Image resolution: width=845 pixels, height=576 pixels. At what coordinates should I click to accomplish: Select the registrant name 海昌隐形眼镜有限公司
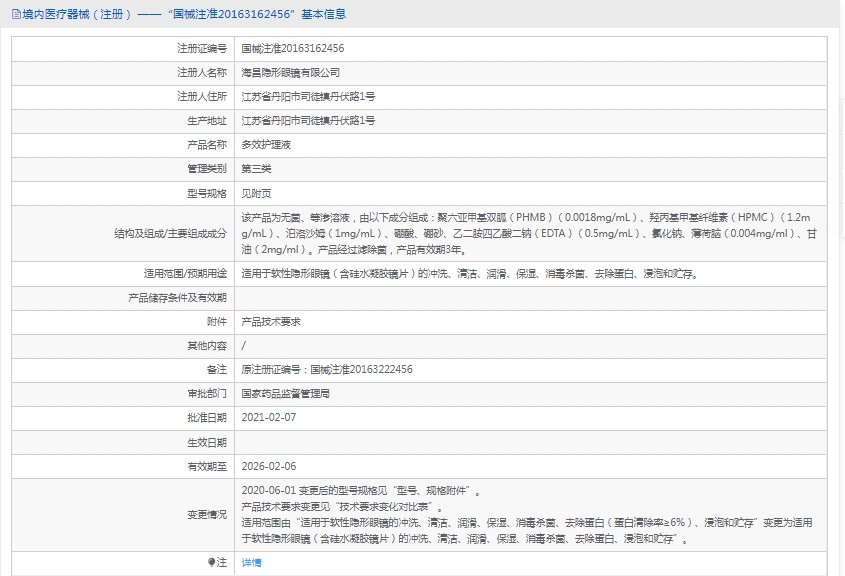click(x=291, y=72)
